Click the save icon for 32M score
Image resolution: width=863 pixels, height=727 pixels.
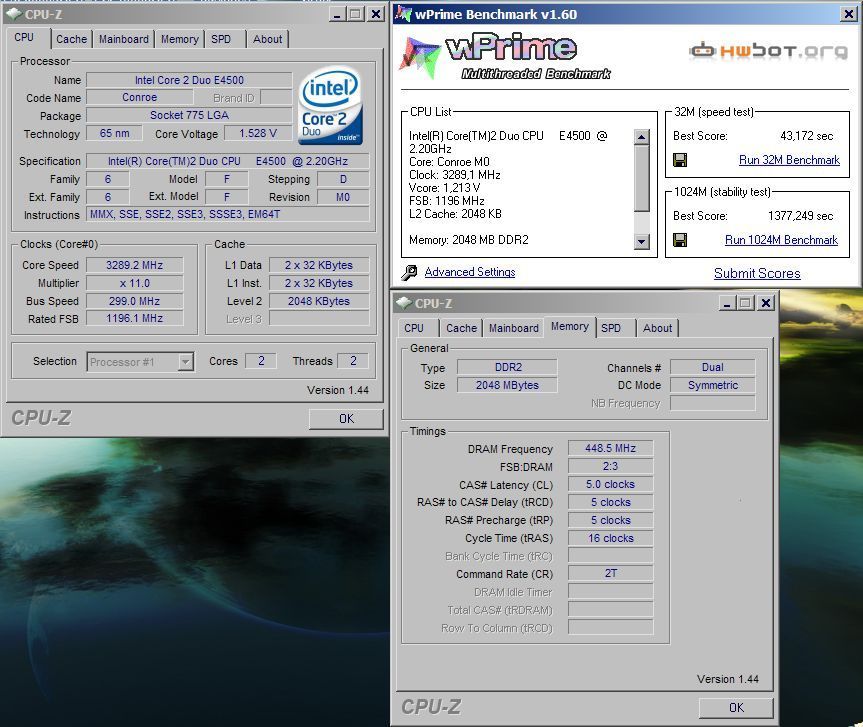pos(680,160)
